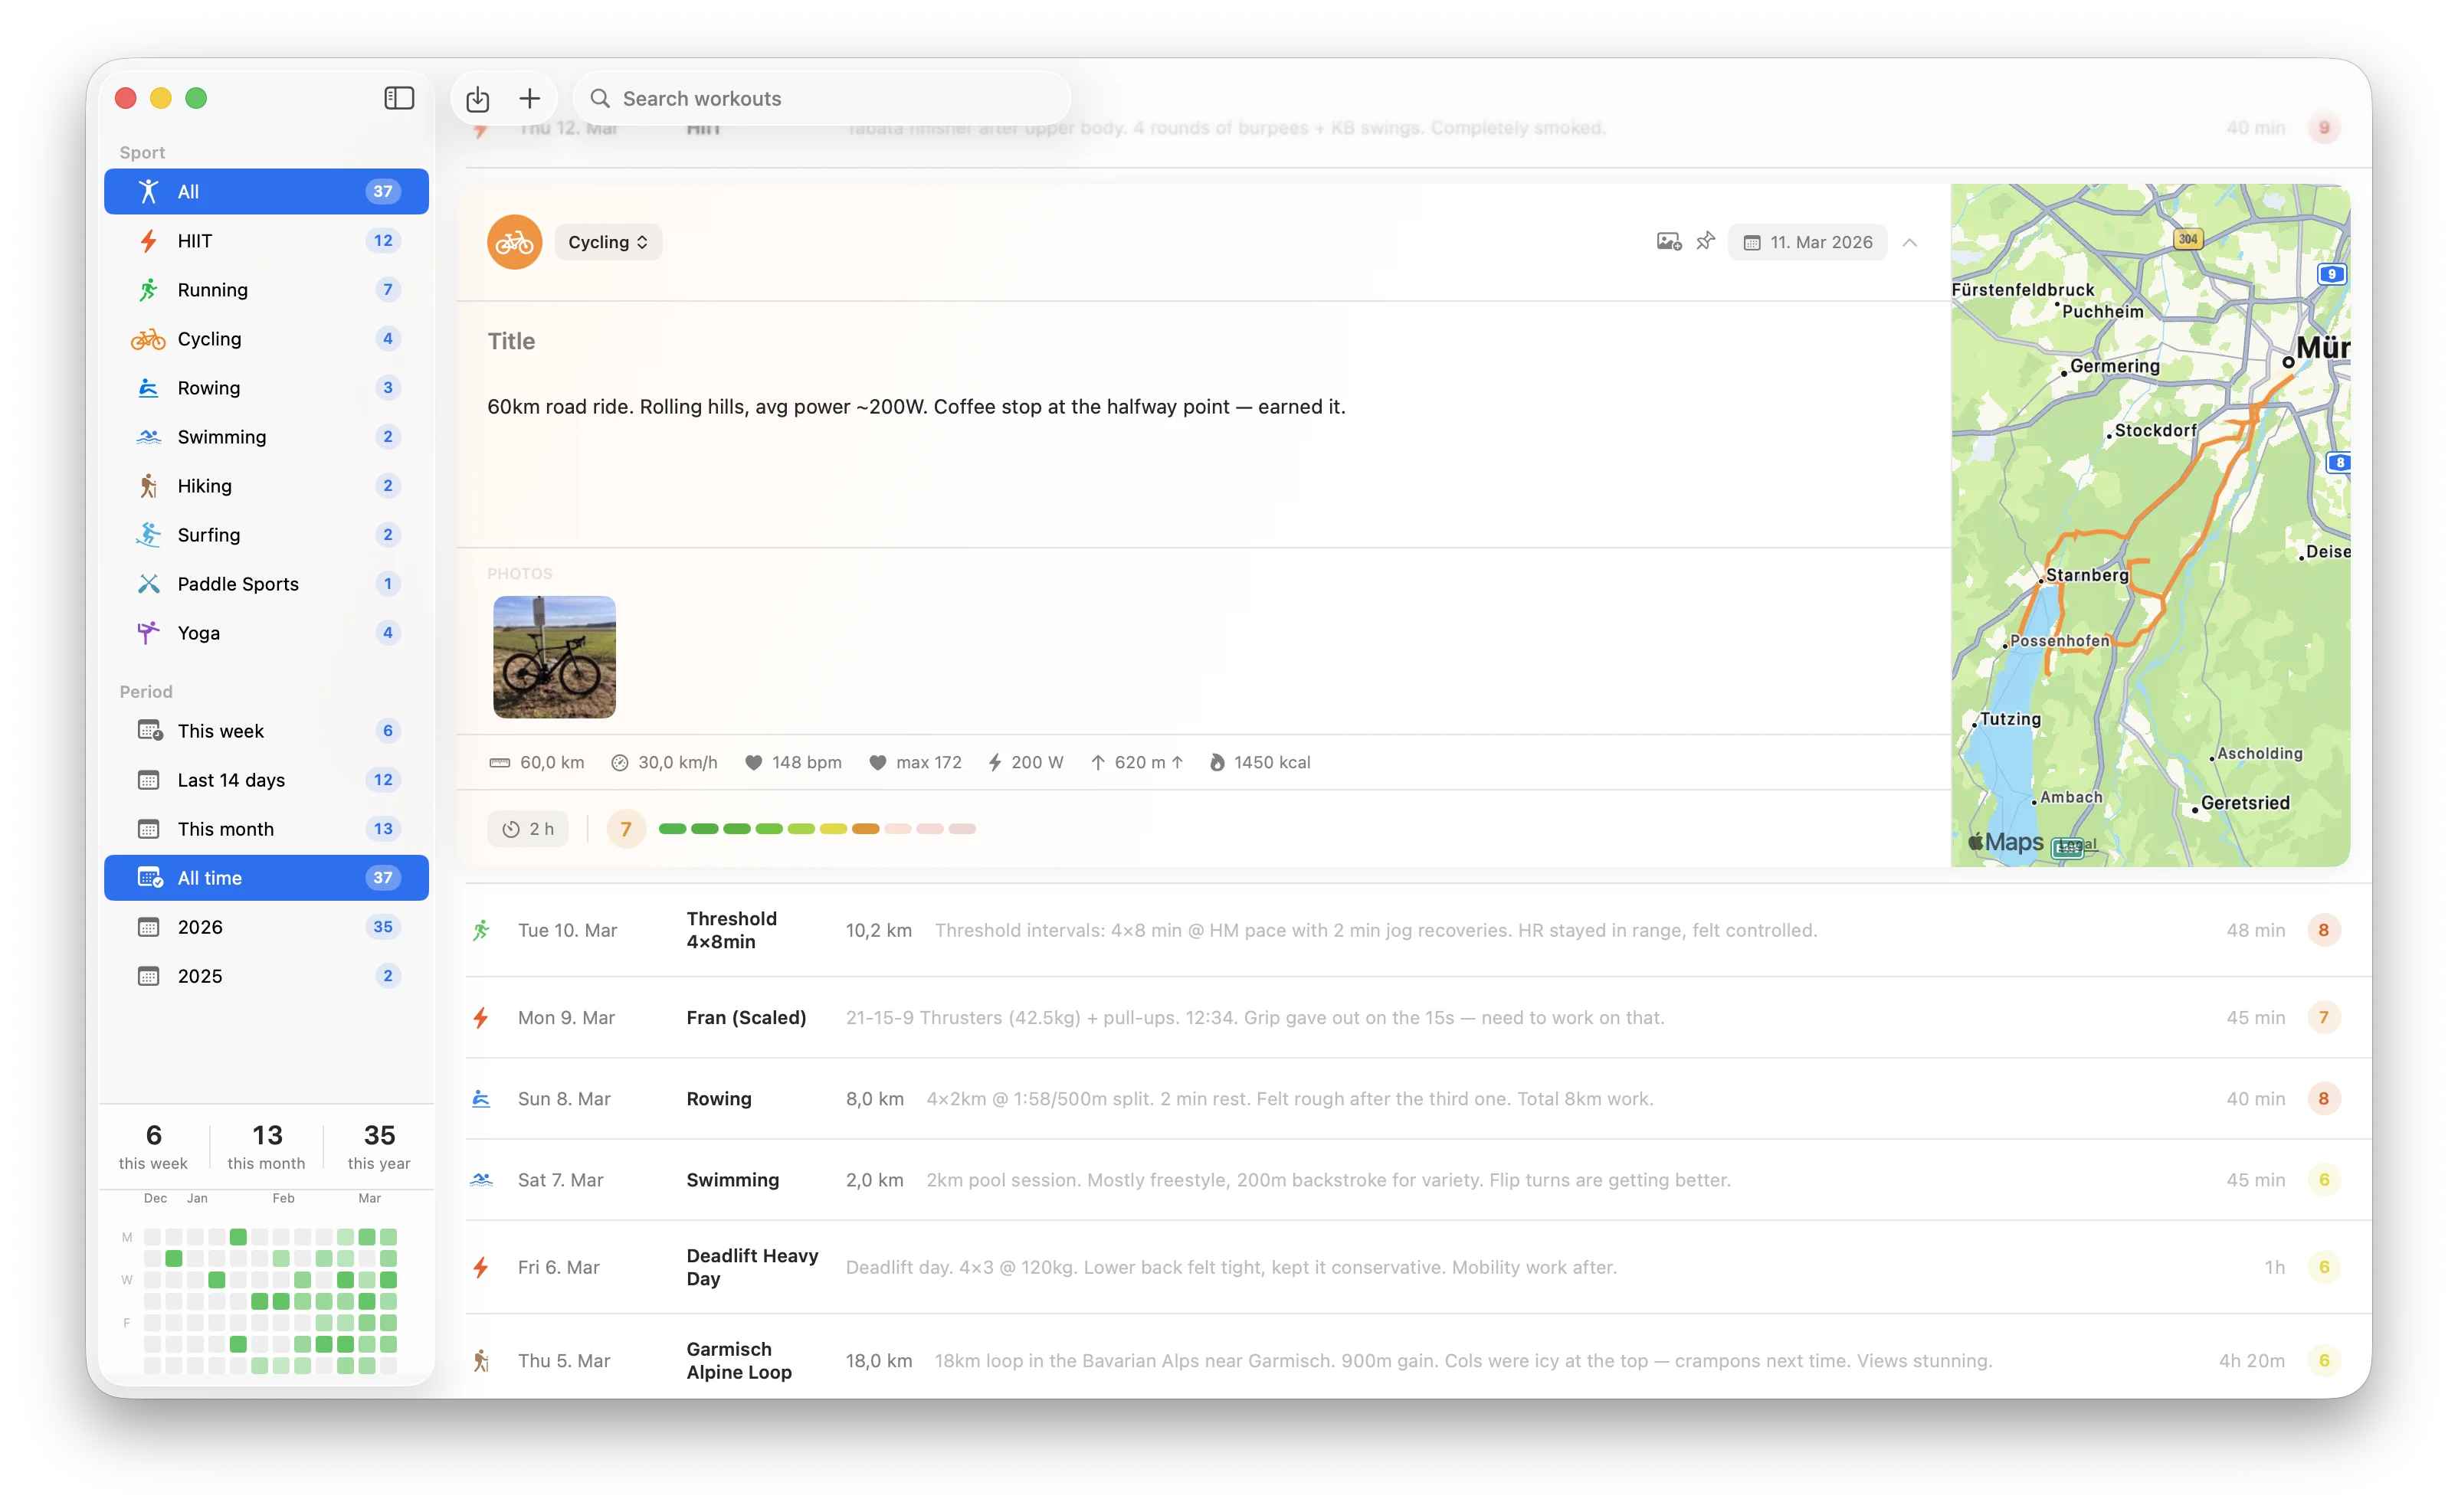Viewport: 2458px width, 1512px height.
Task: Switch to the Last 14 days filter
Action: coord(265,779)
